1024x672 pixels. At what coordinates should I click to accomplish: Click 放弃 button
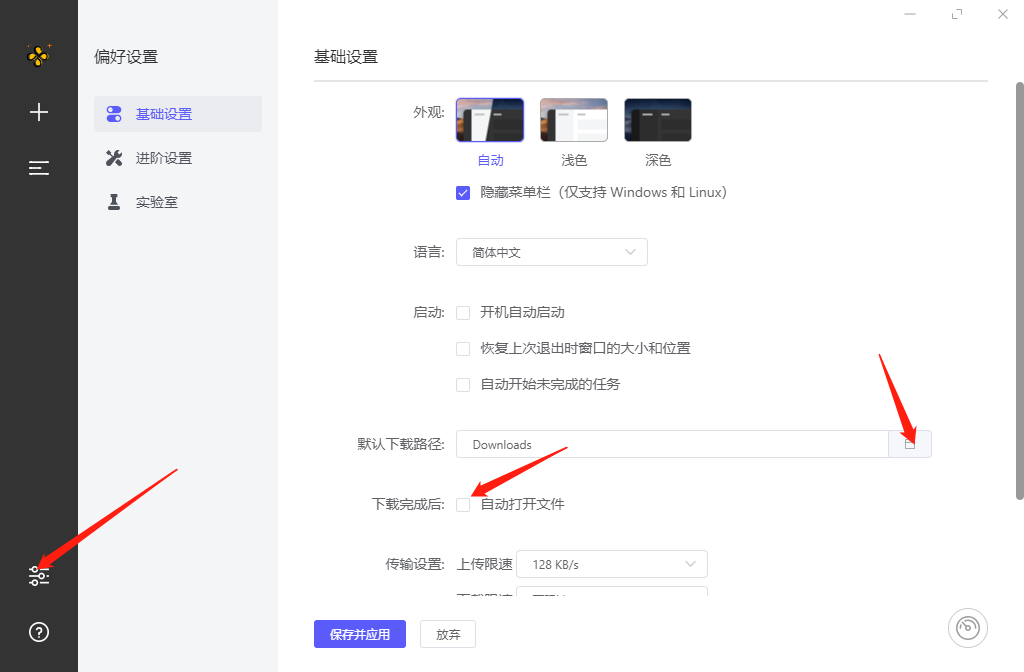pyautogui.click(x=448, y=634)
